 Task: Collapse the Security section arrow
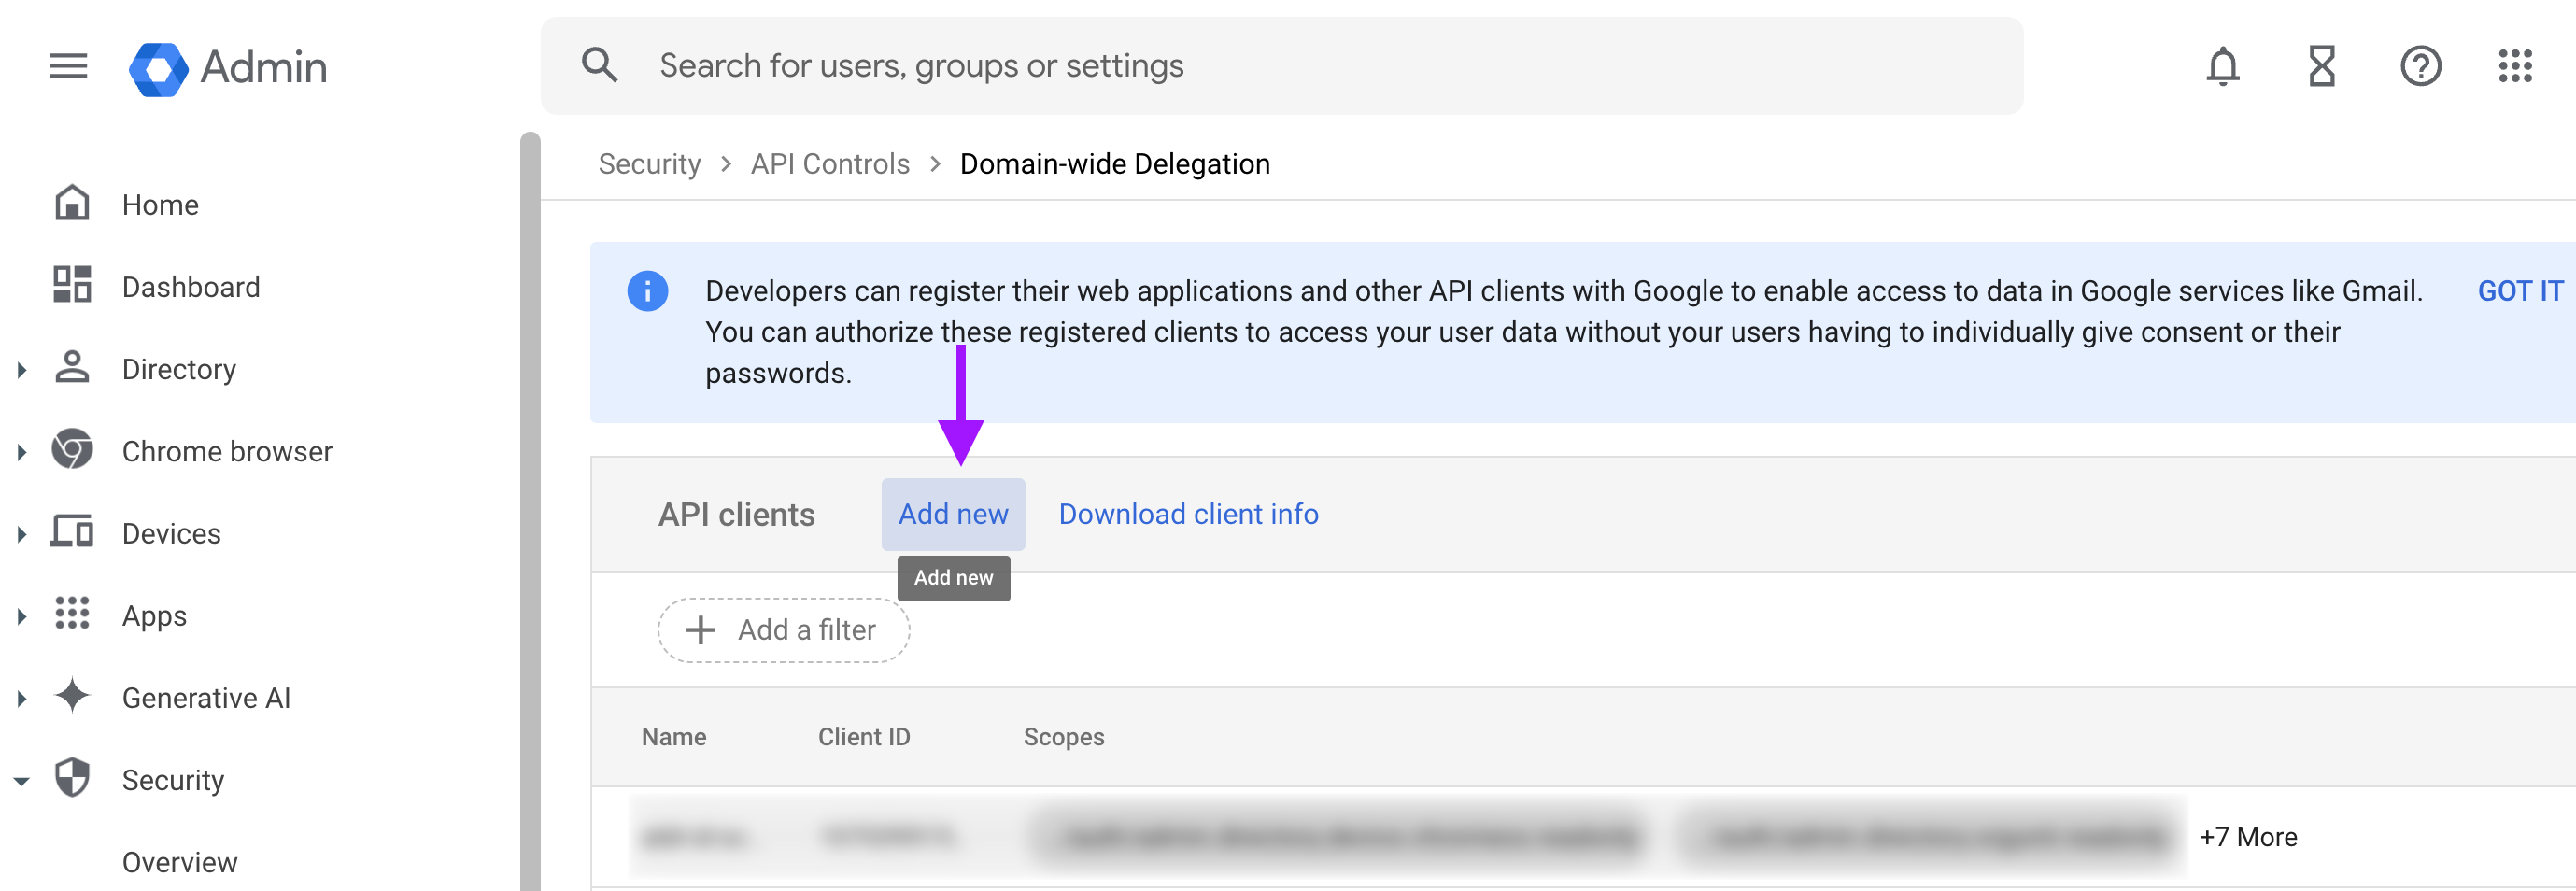coord(21,781)
